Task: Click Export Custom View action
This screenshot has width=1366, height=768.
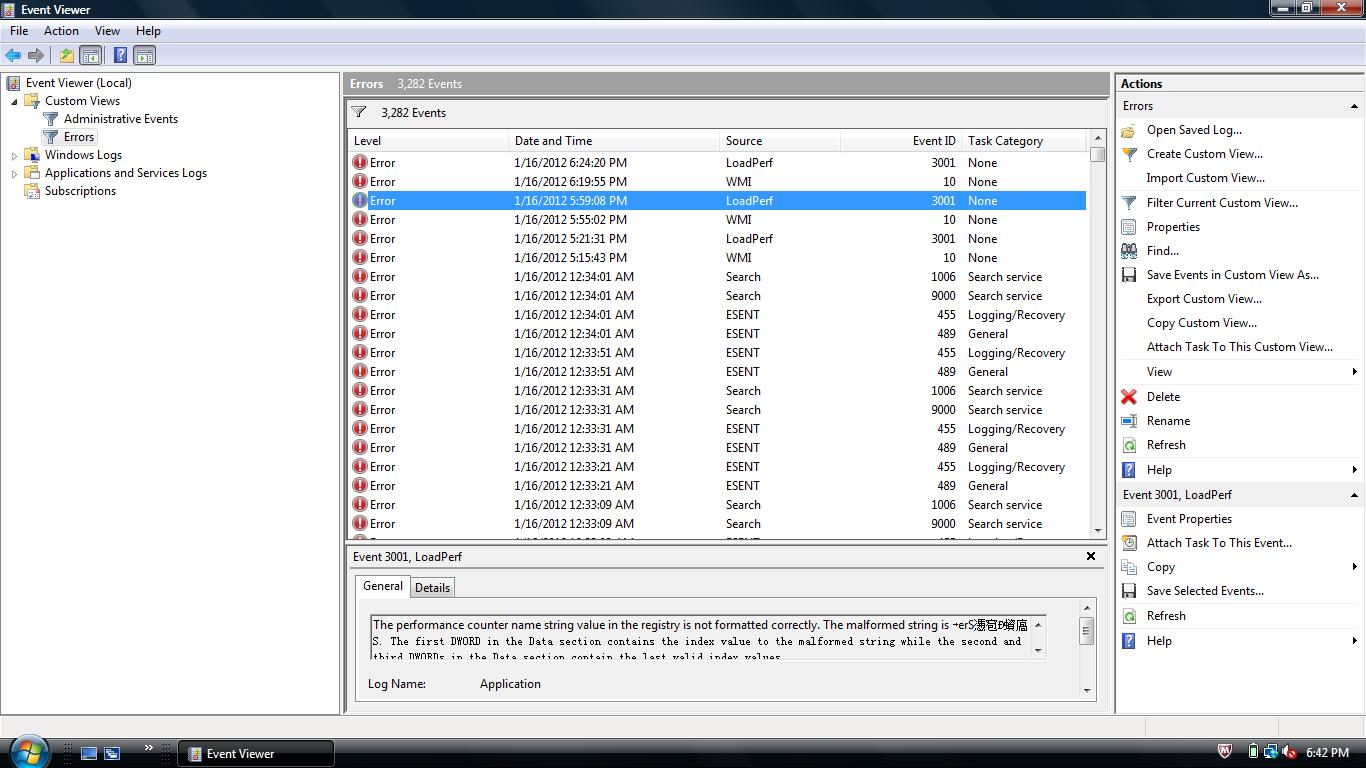Action: click(1204, 299)
